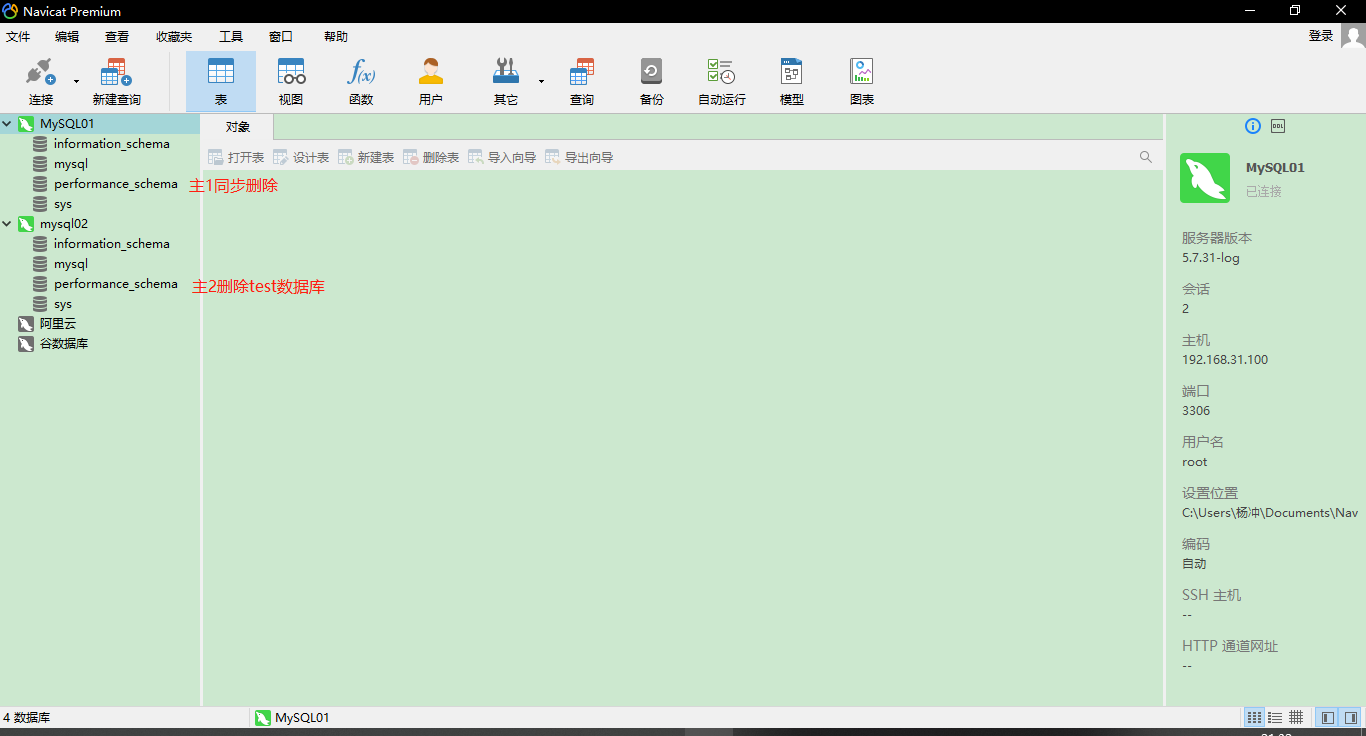Viewport: 1366px width, 736px height.
Task: Click the 导入向导 button
Action: tap(502, 157)
